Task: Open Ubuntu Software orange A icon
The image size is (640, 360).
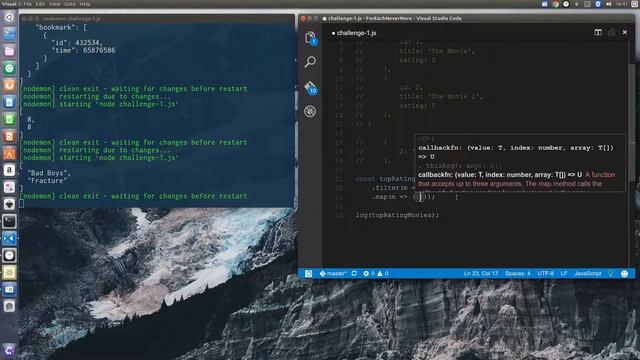Action: tap(9, 153)
